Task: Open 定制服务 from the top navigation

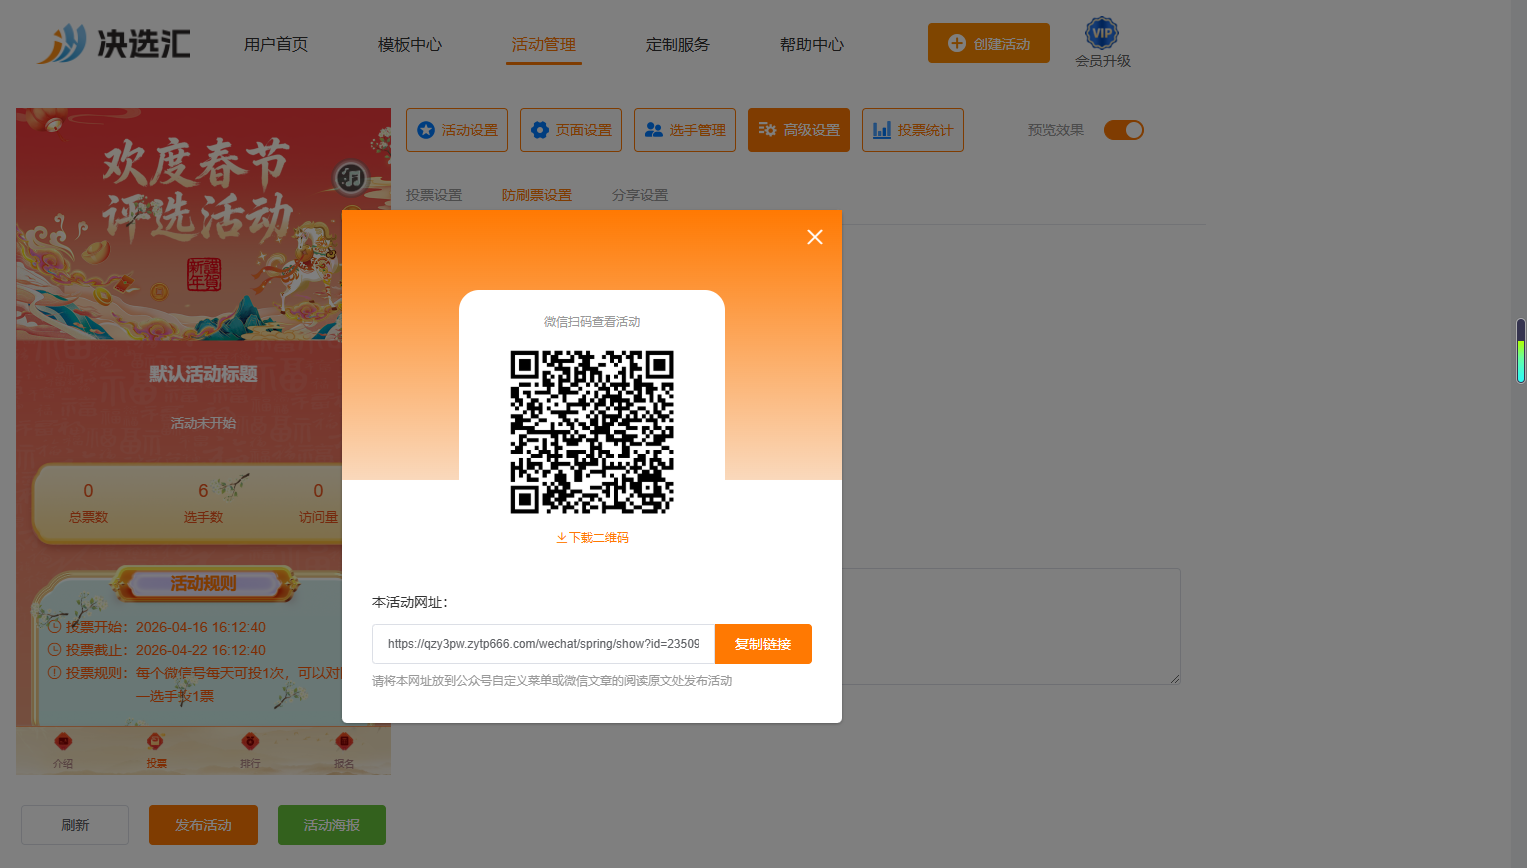Action: click(678, 45)
